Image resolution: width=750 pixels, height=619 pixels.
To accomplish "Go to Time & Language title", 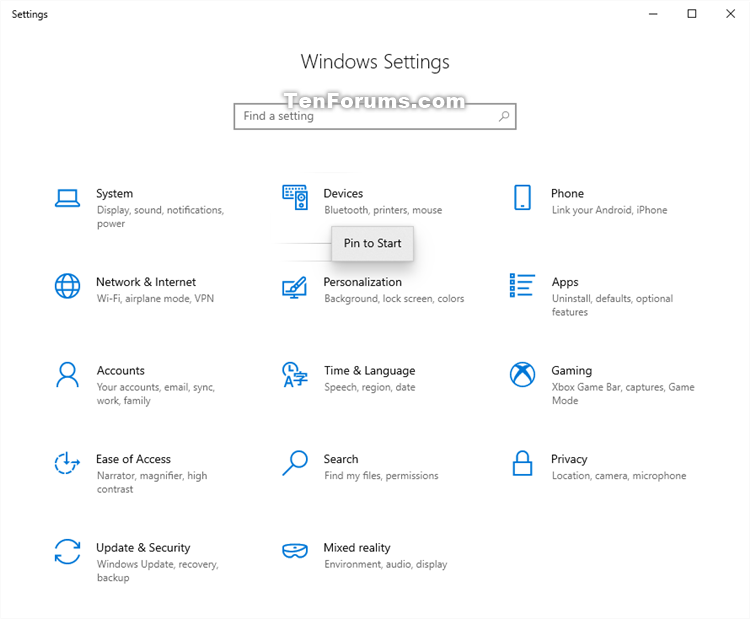I will (369, 371).
